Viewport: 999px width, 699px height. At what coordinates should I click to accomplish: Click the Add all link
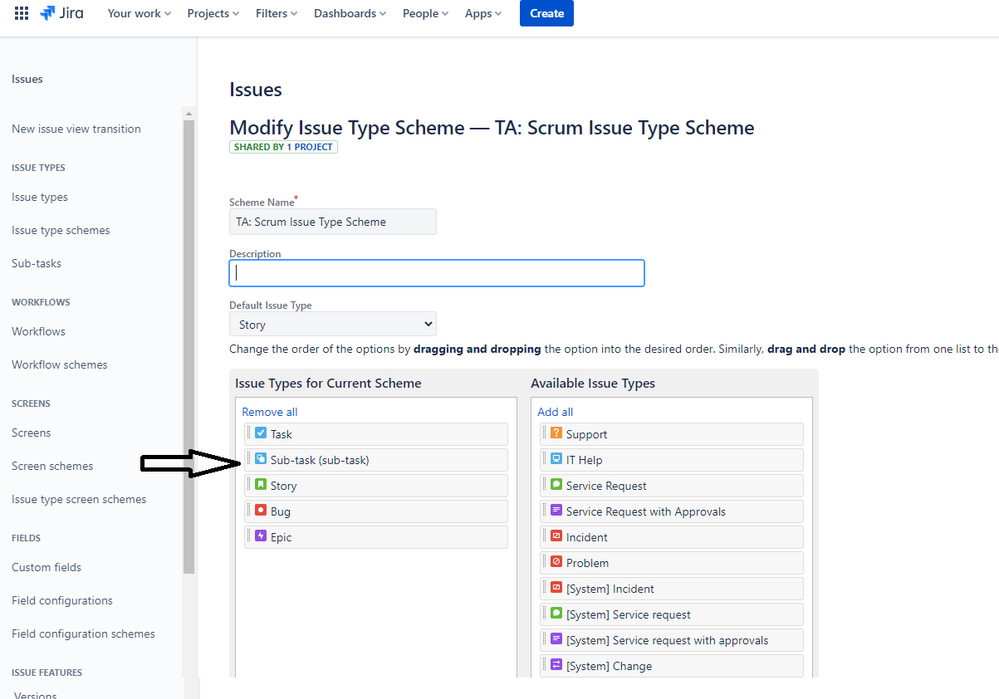[x=554, y=411]
